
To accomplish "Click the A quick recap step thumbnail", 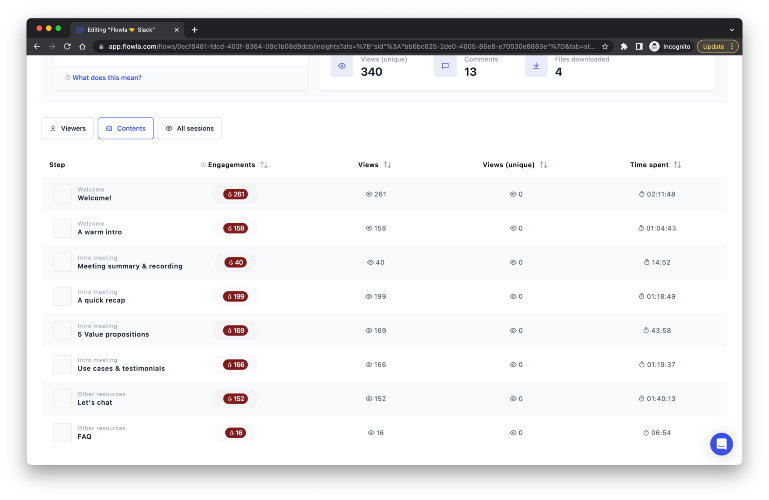I will point(62,297).
